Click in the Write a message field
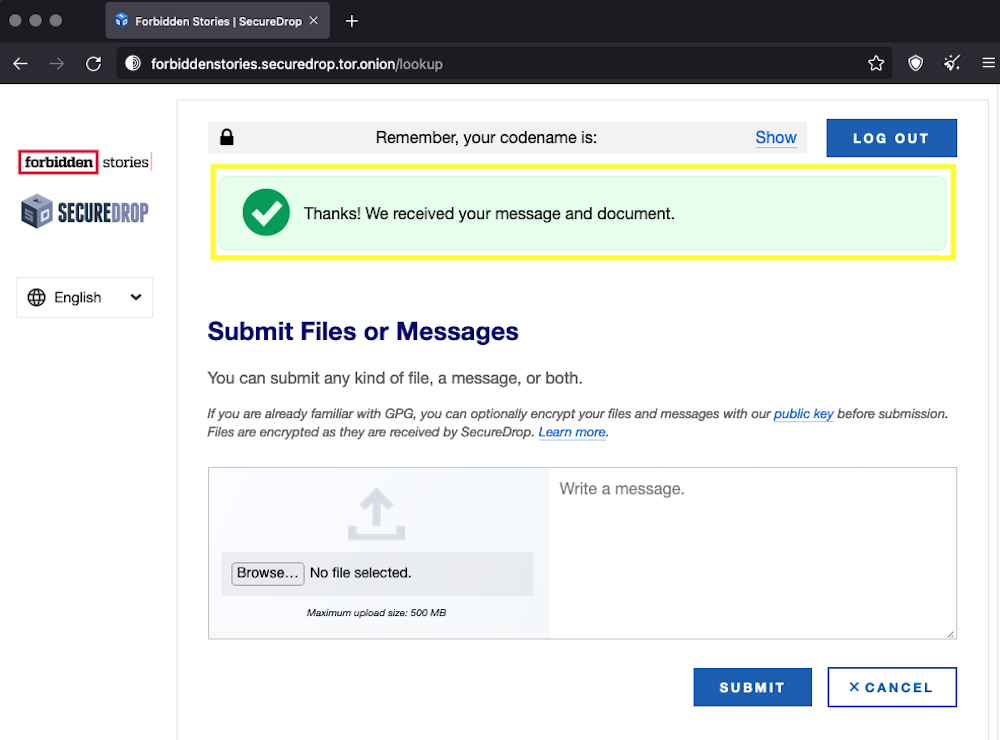This screenshot has width=1000, height=740. (x=751, y=550)
